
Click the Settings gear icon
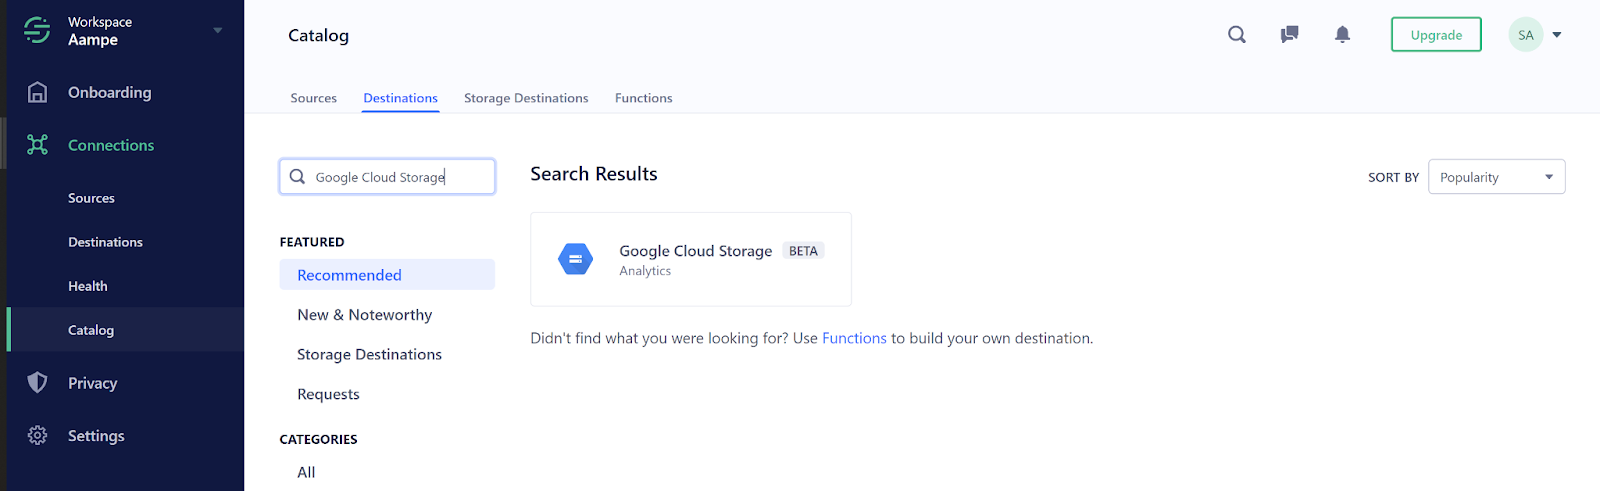pyautogui.click(x=37, y=436)
